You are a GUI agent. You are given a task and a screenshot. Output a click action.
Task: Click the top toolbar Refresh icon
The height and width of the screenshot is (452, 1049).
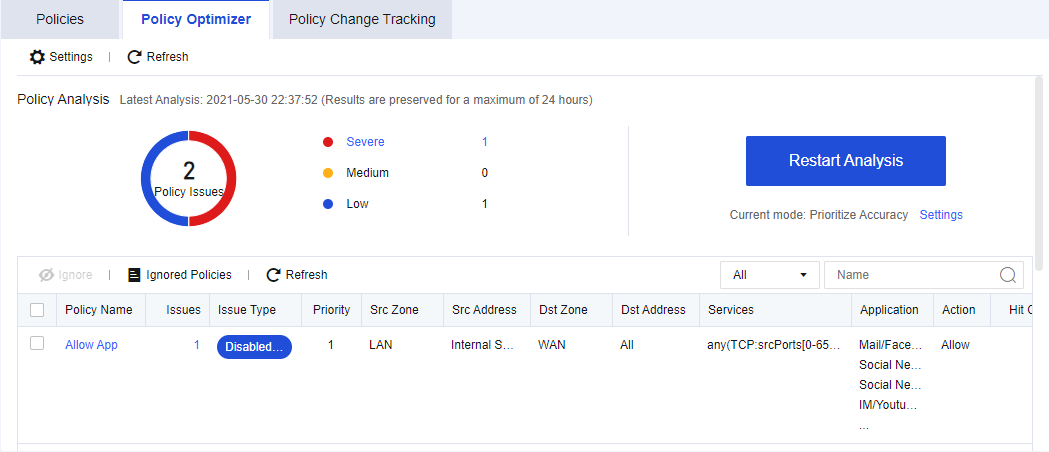(x=134, y=57)
